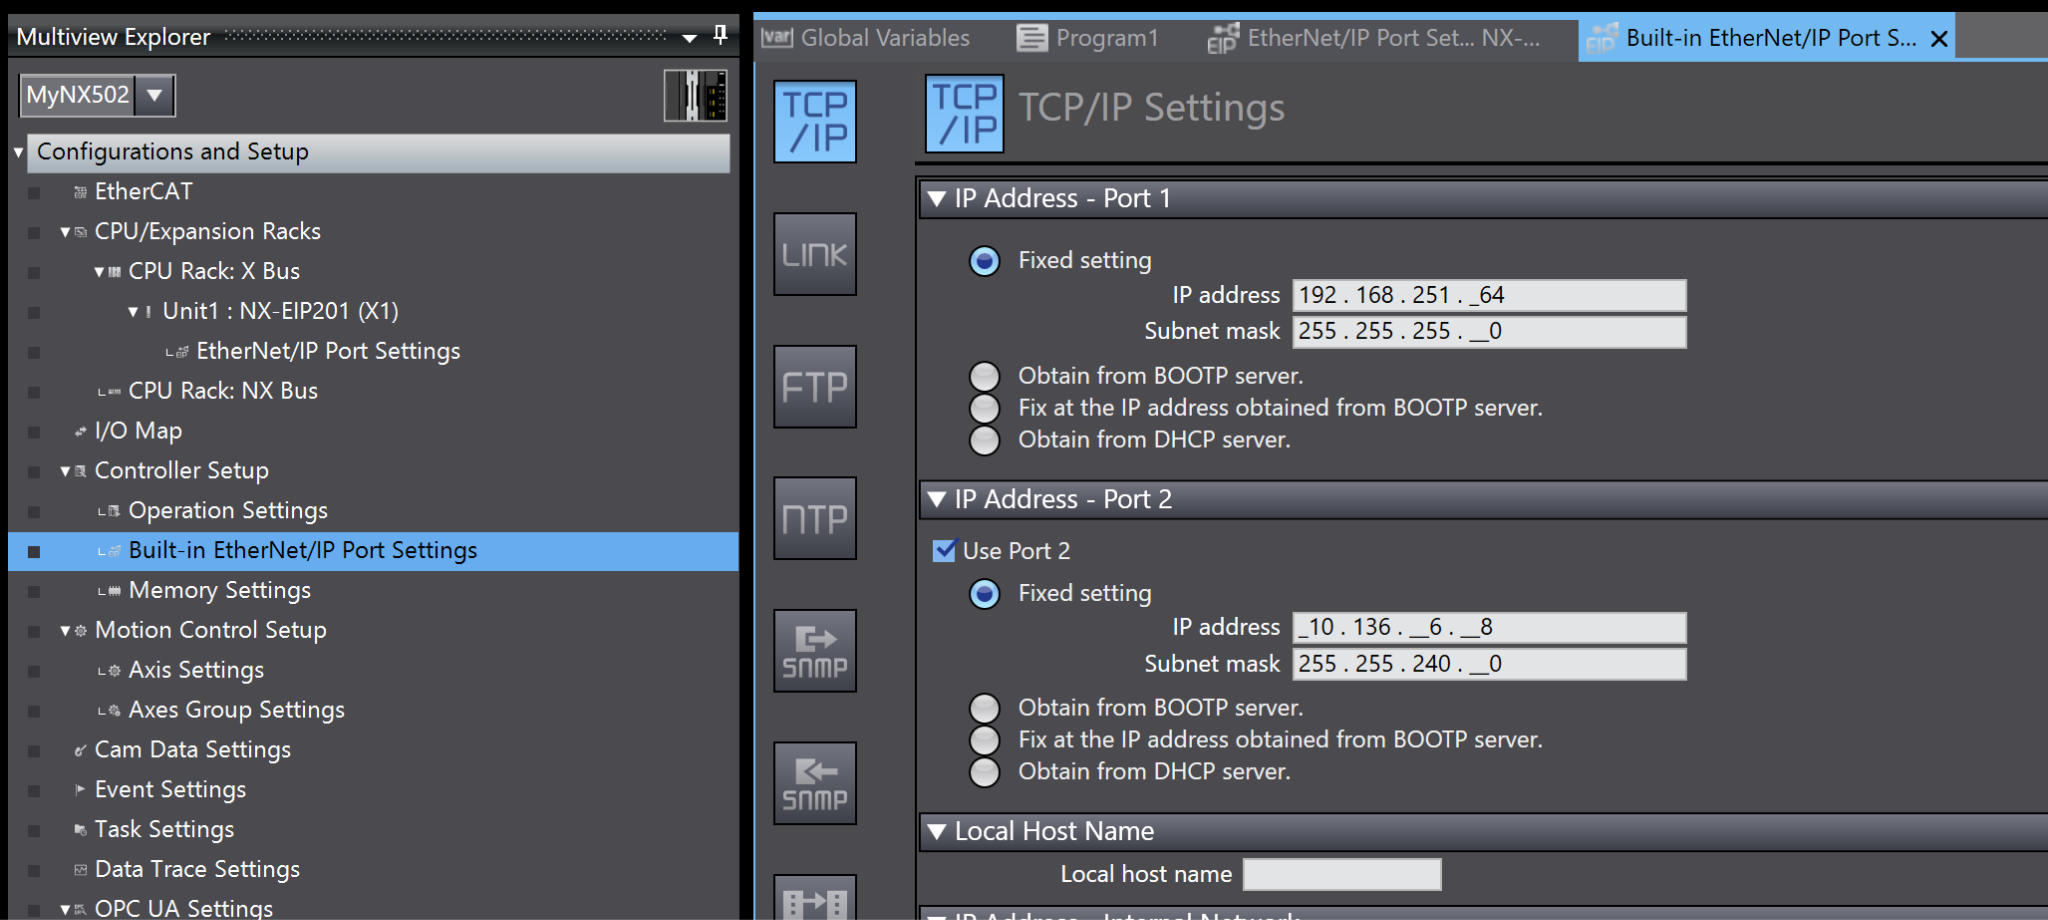
Task: Open the SNMP trap icon with left arrow
Action: [815, 783]
